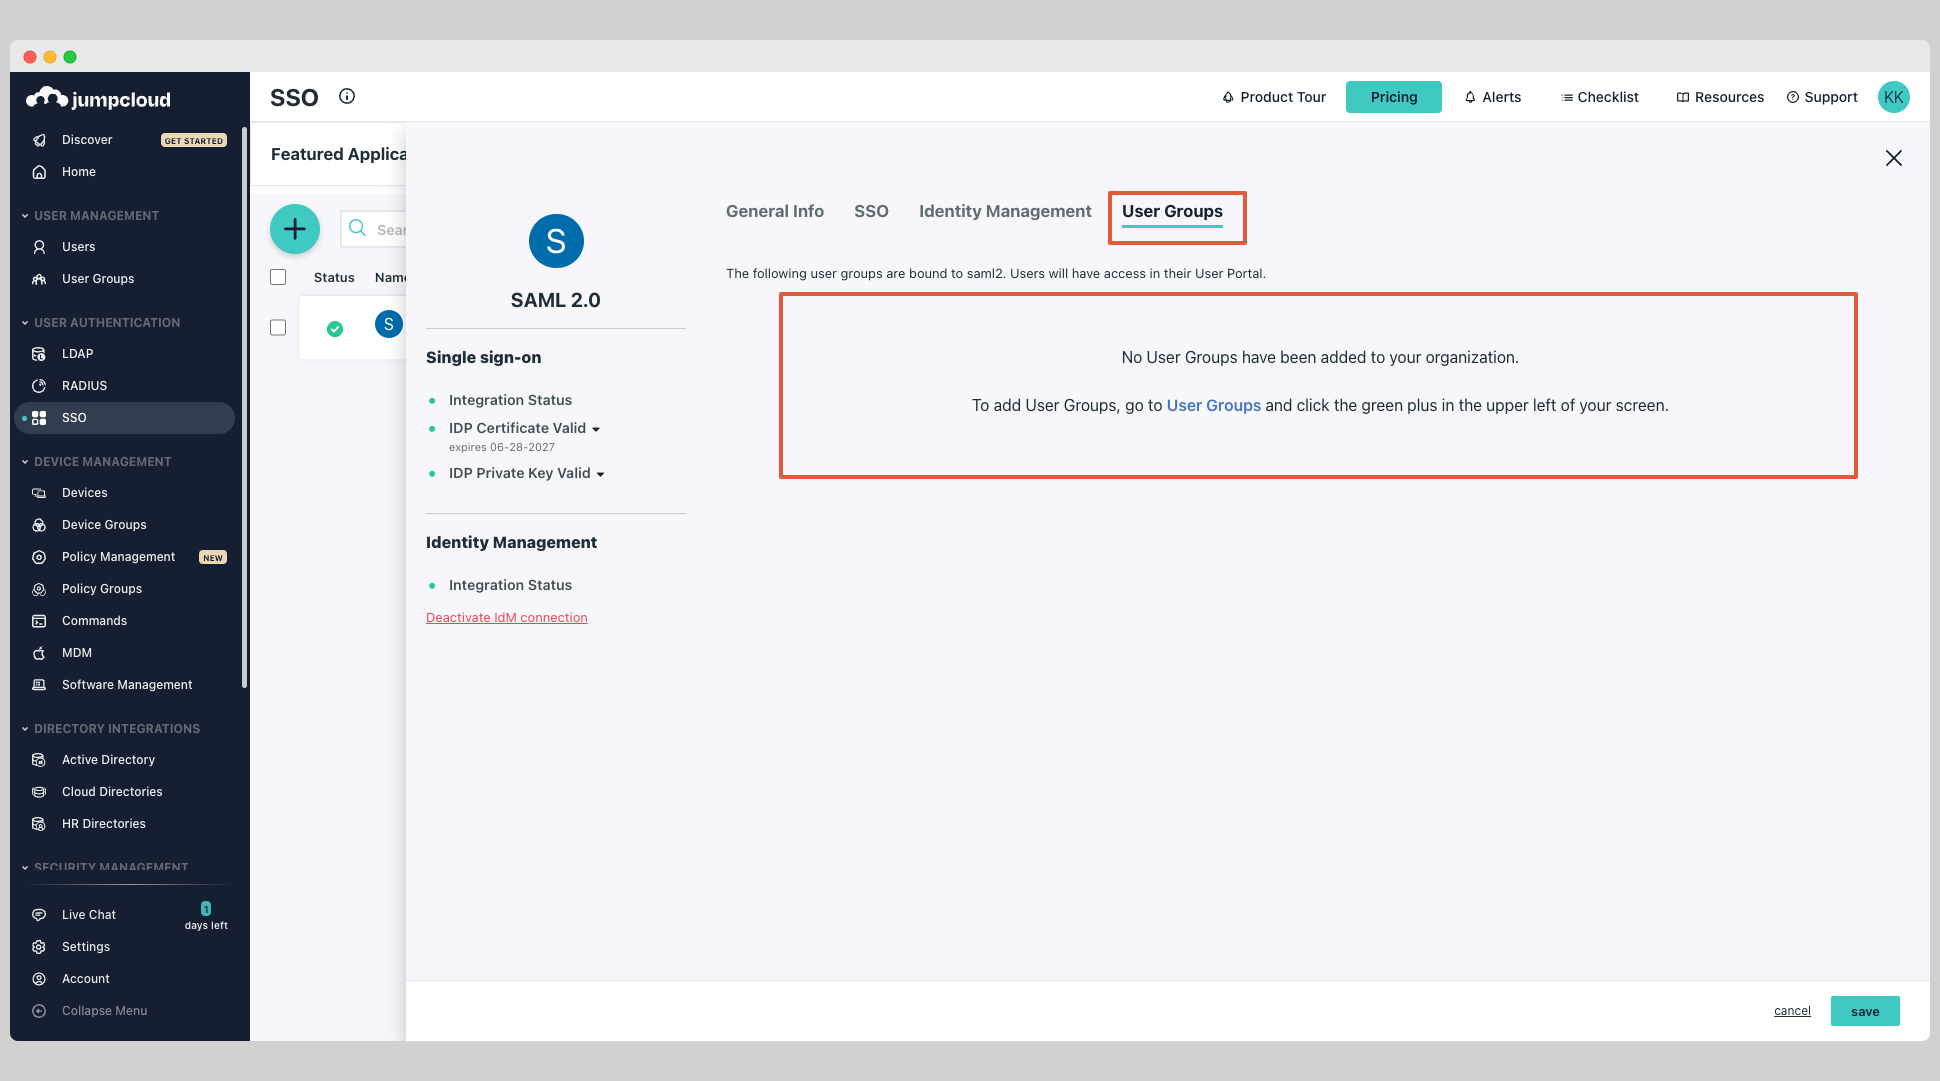Screen dimensions: 1940x1081
Task: Switch to the Identity Management tab
Action: coord(1004,211)
